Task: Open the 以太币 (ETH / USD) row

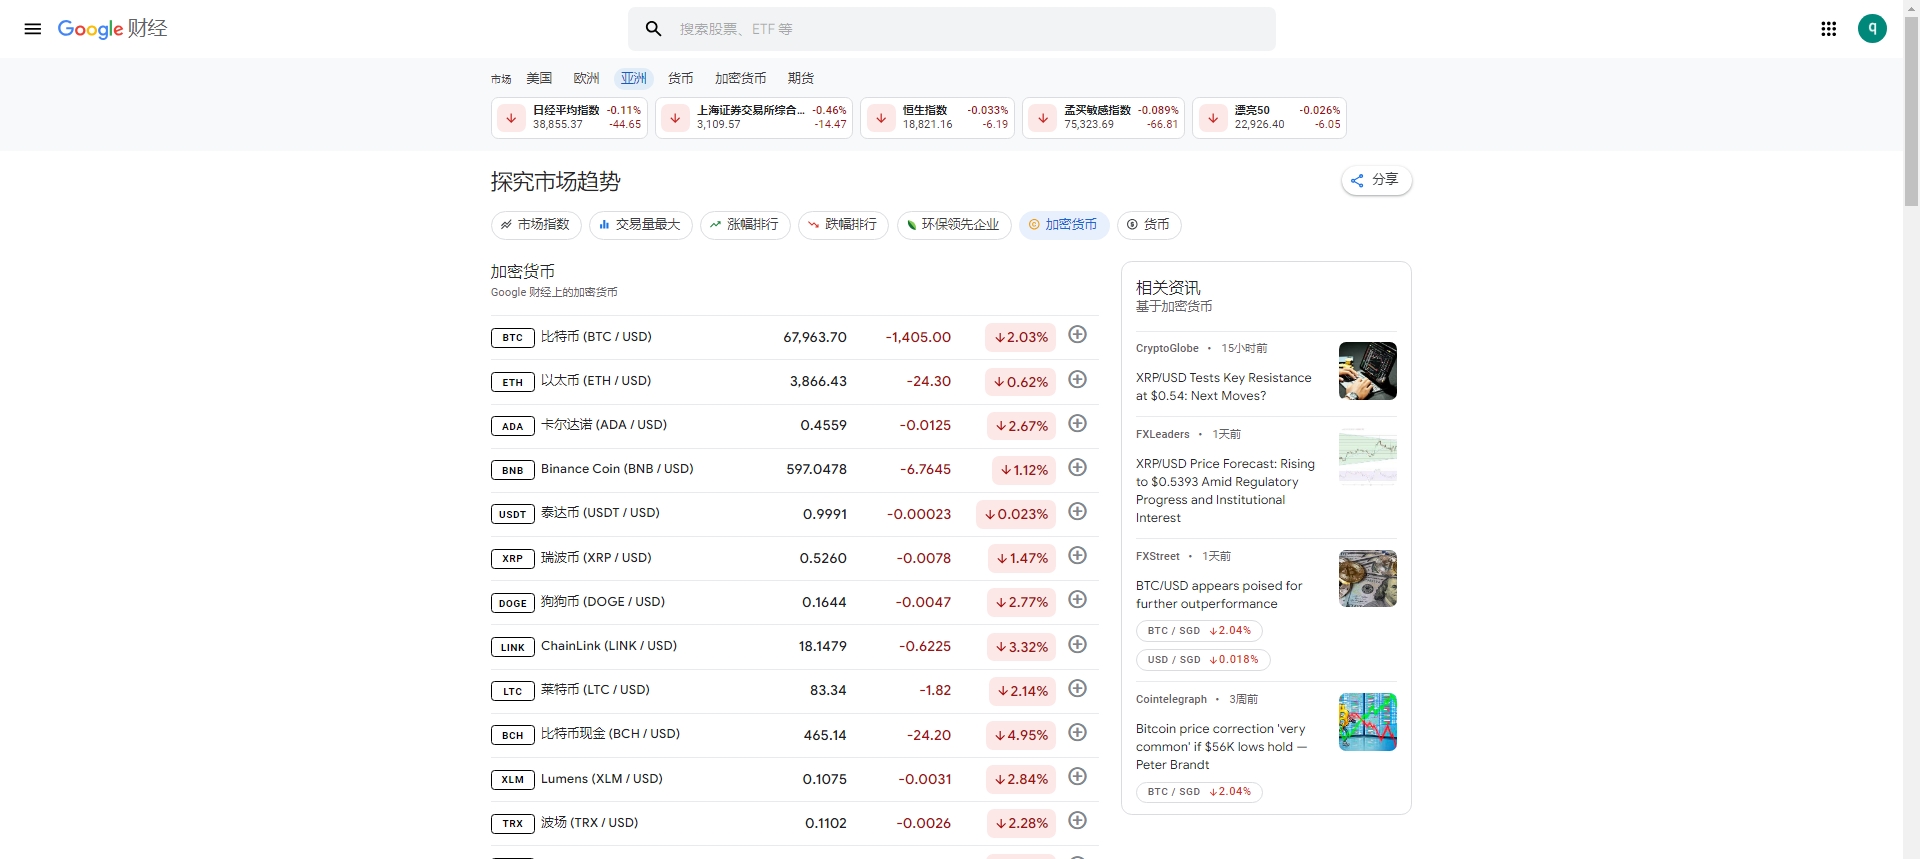Action: click(794, 381)
